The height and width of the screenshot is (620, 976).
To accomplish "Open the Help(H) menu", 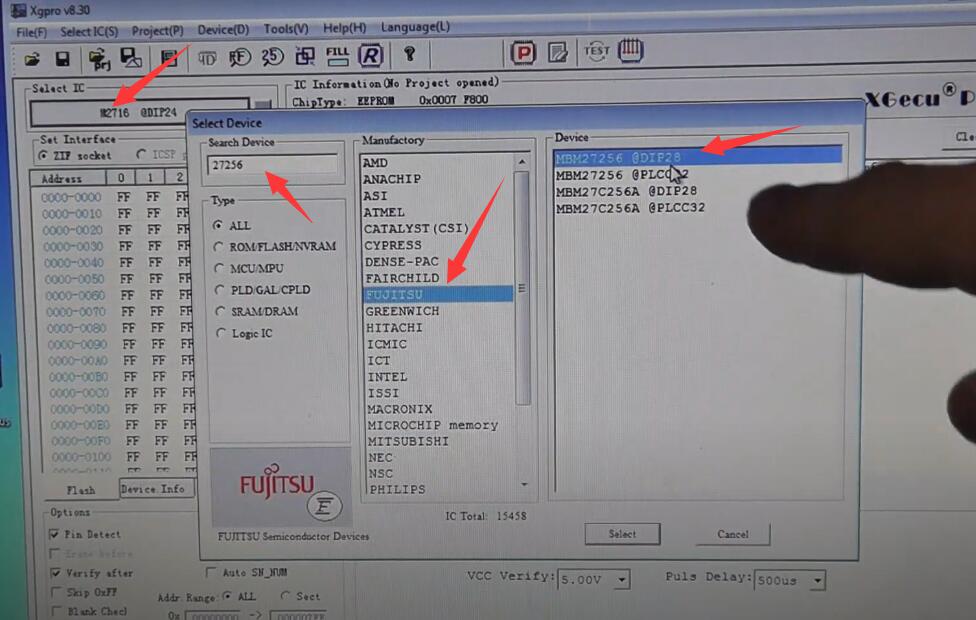I will coord(344,28).
